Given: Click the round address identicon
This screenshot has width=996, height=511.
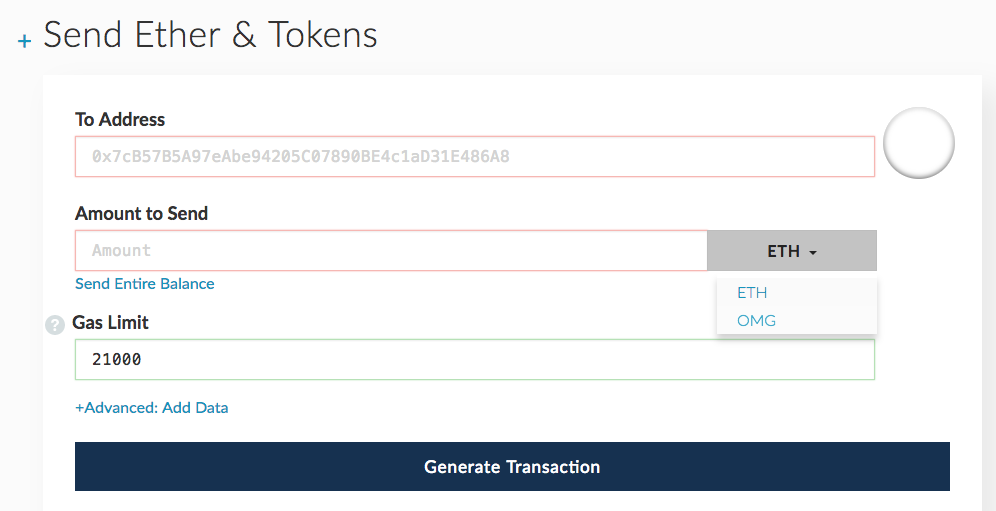Looking at the screenshot, I should (918, 143).
